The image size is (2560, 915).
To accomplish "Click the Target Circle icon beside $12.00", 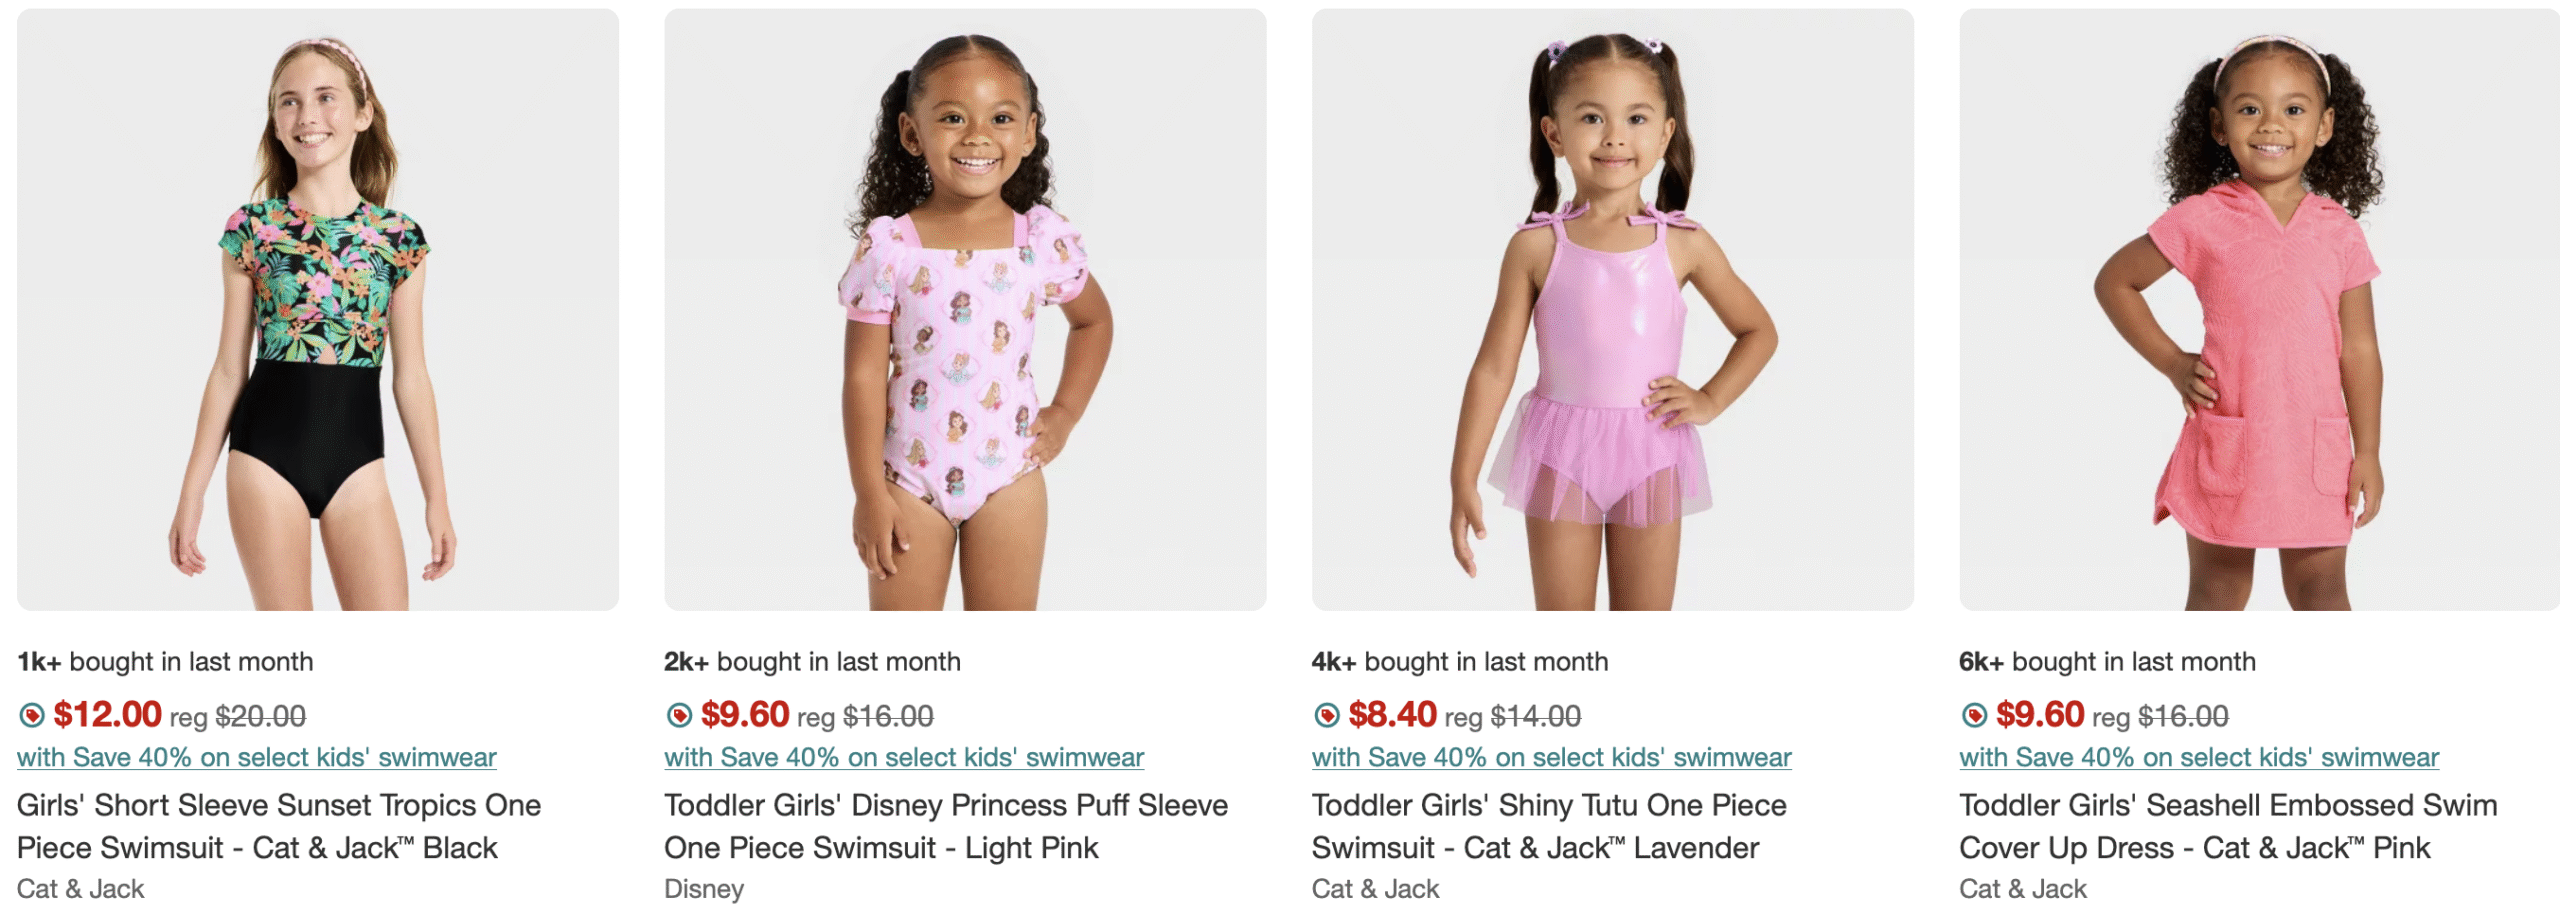I will pyautogui.click(x=32, y=715).
